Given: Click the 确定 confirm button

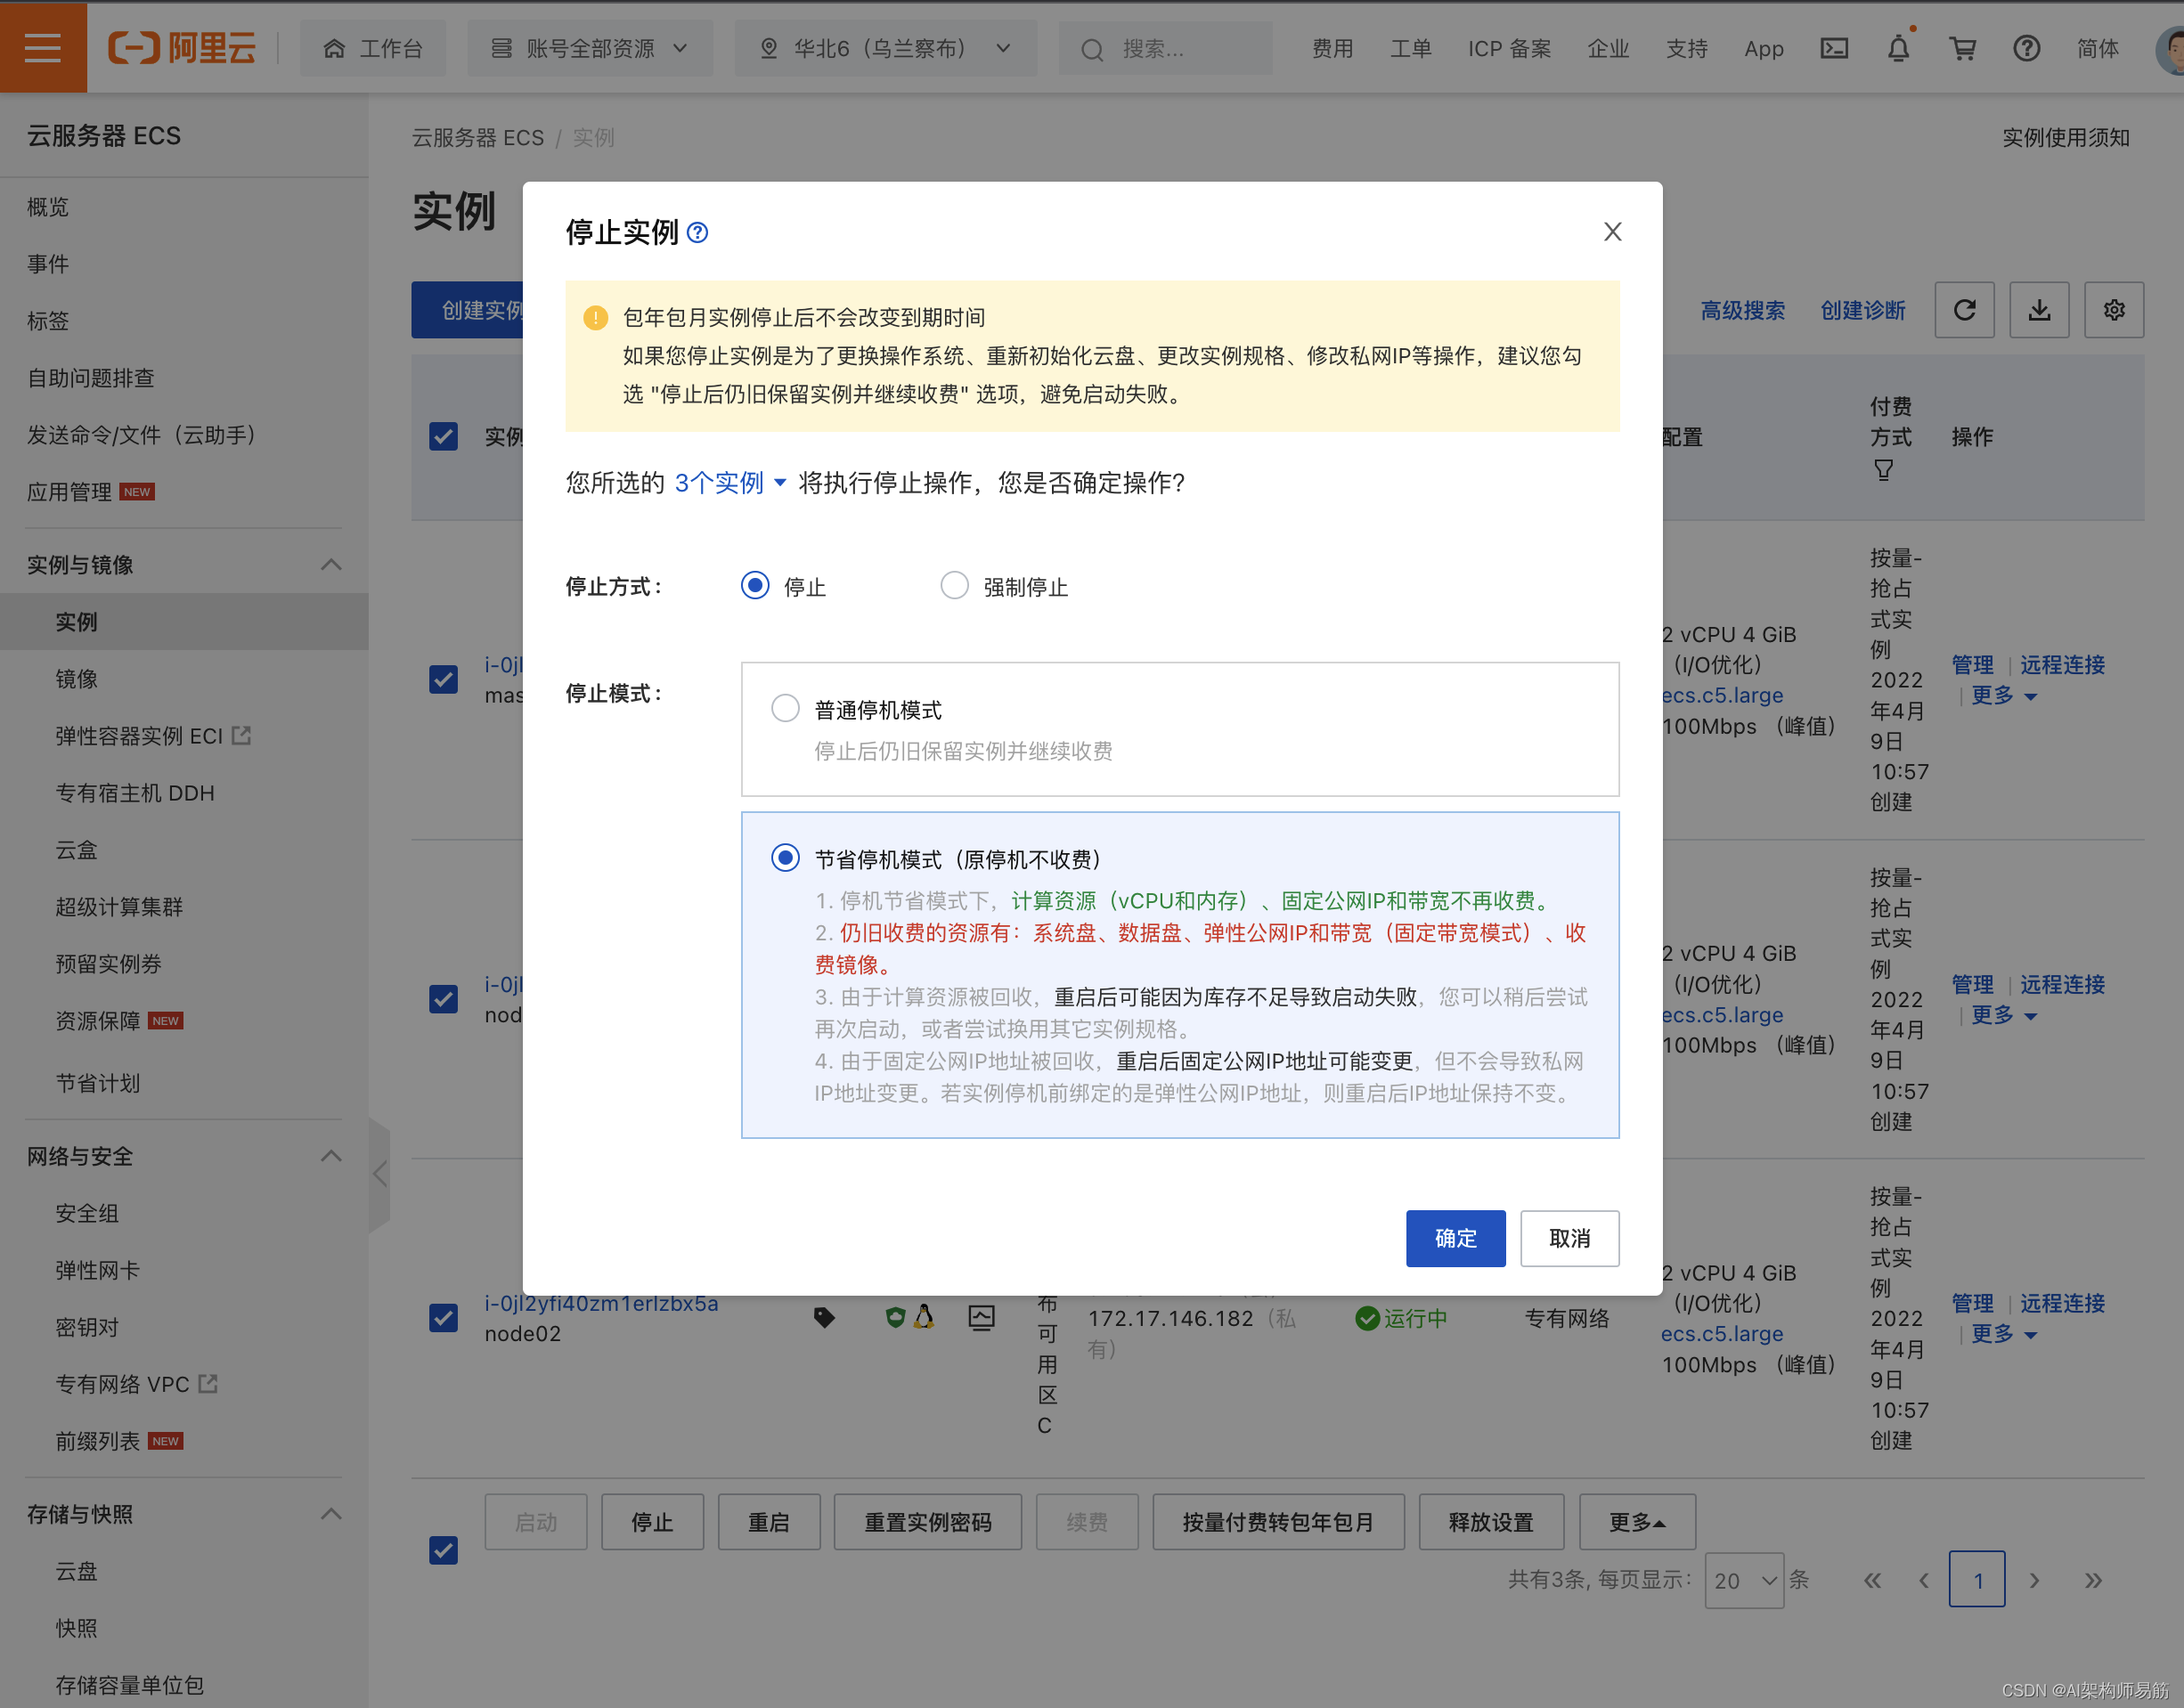Looking at the screenshot, I should 1454,1237.
